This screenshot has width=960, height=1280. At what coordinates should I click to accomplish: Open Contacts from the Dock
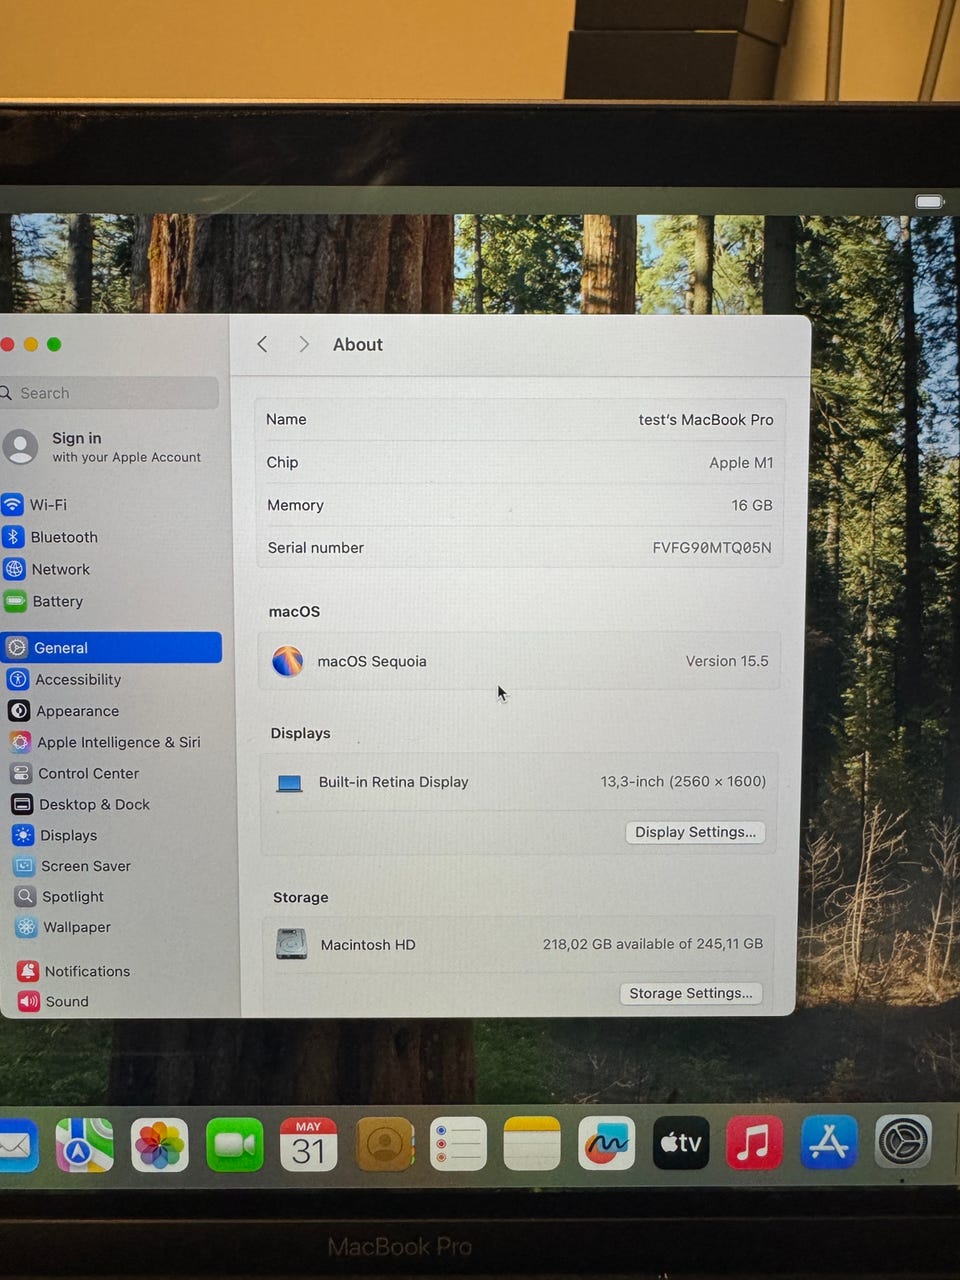coord(384,1145)
